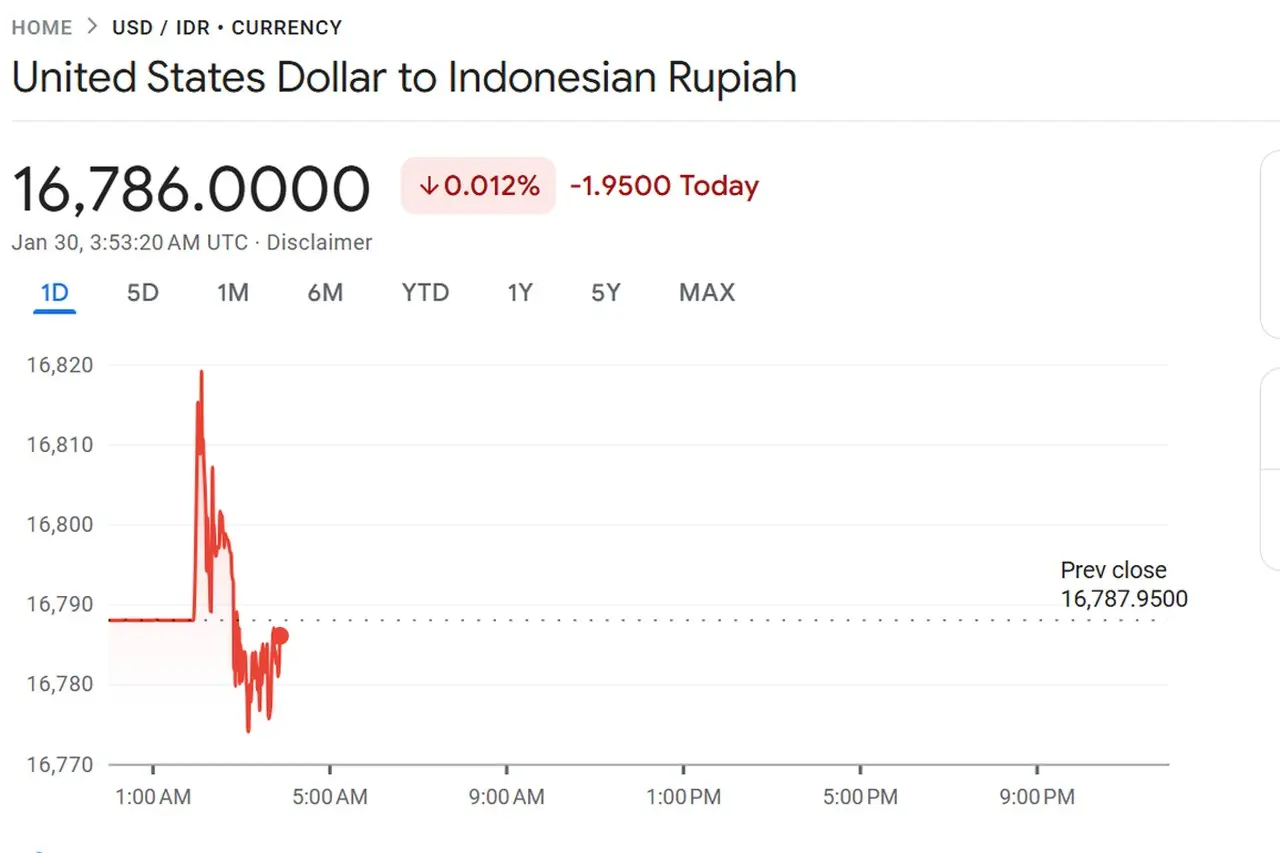Screen dimensions: 1280x853
Task: Click the Prev close 16,787.9500 label
Action: coord(1123,585)
